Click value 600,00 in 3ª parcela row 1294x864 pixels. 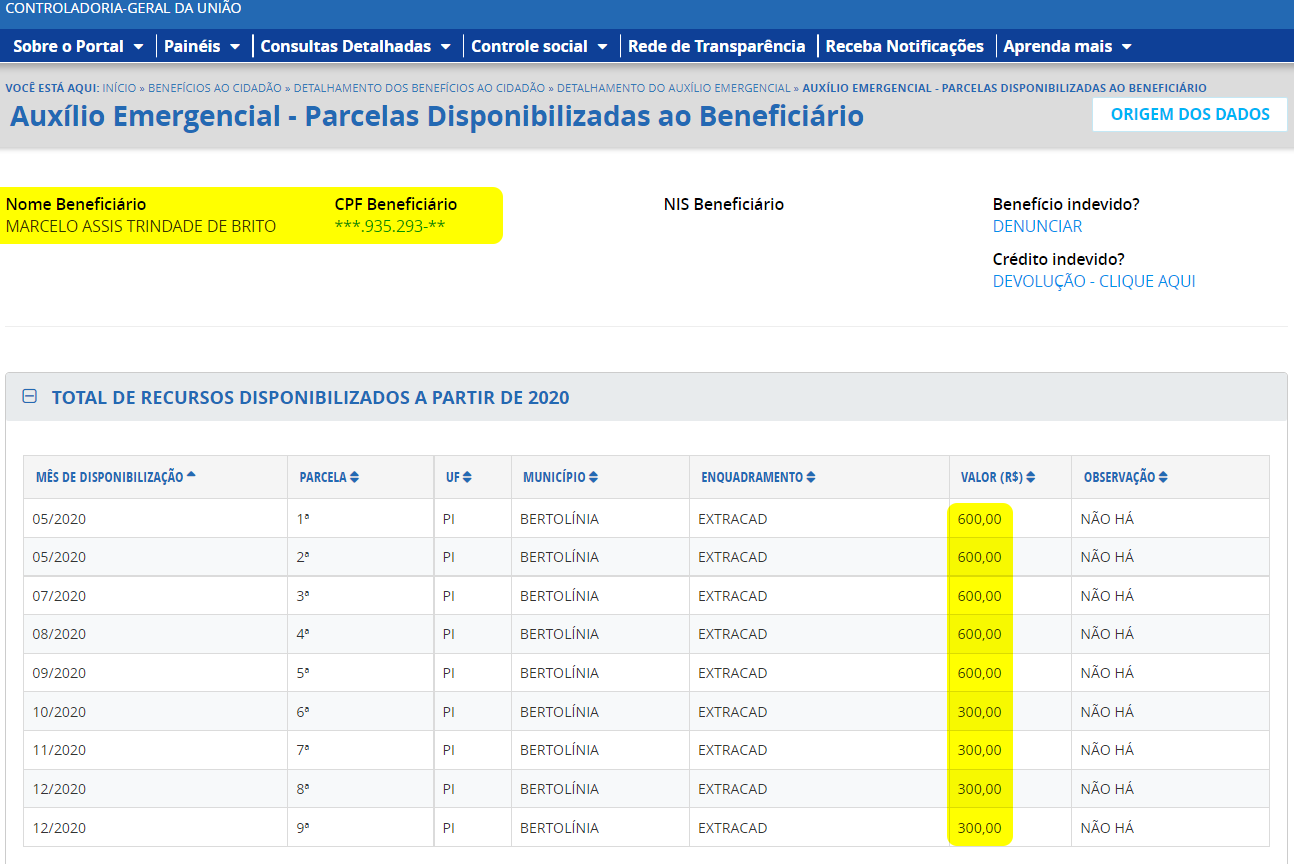click(979, 596)
